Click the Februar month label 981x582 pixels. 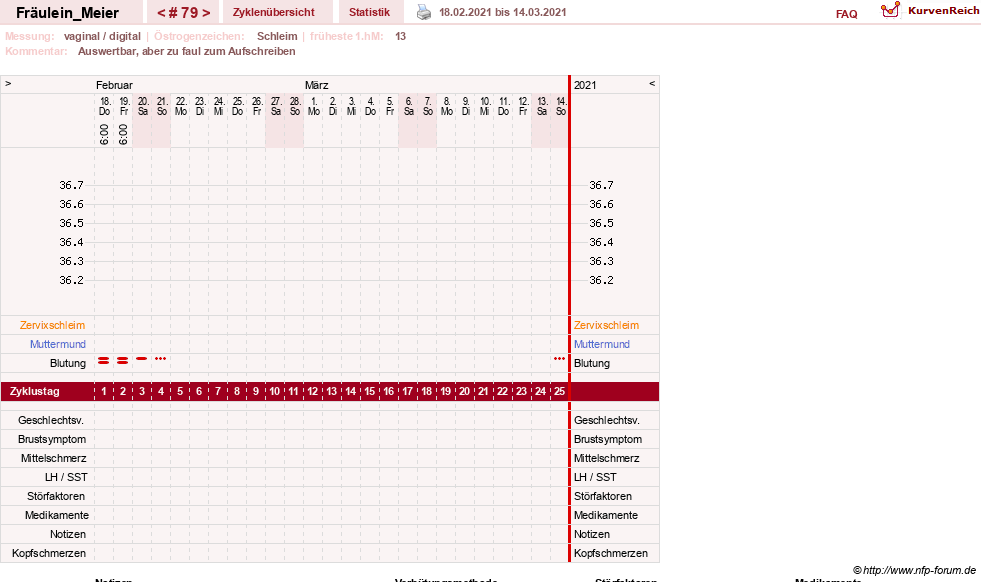click(114, 85)
